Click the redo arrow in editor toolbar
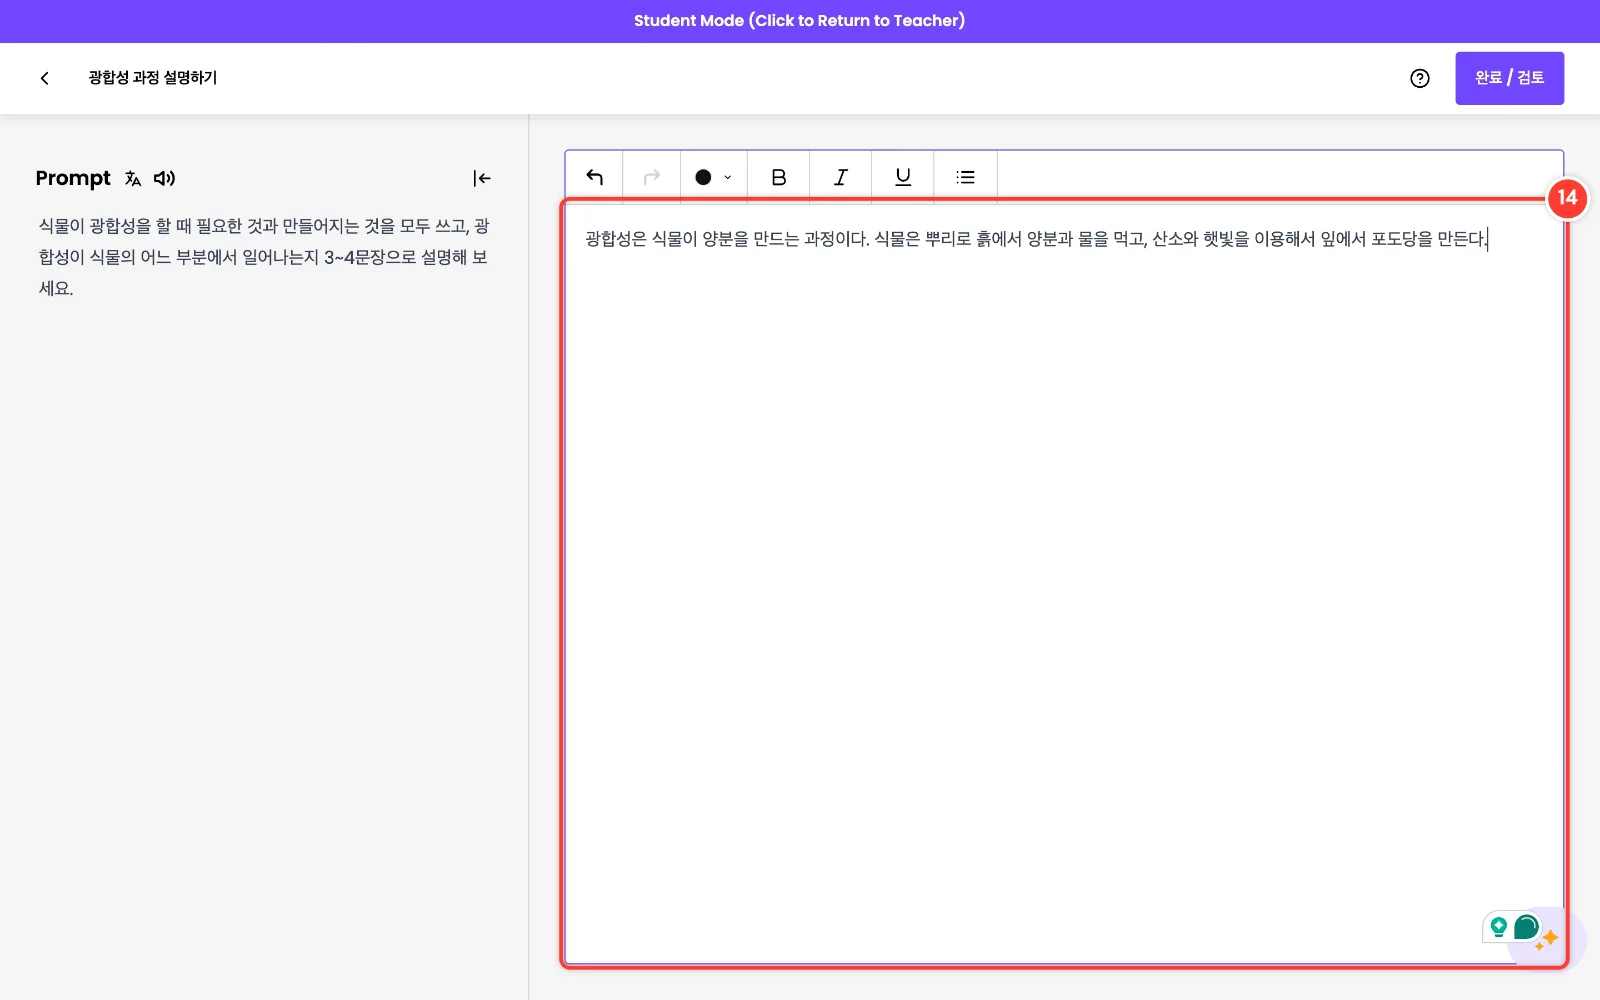 tap(652, 177)
